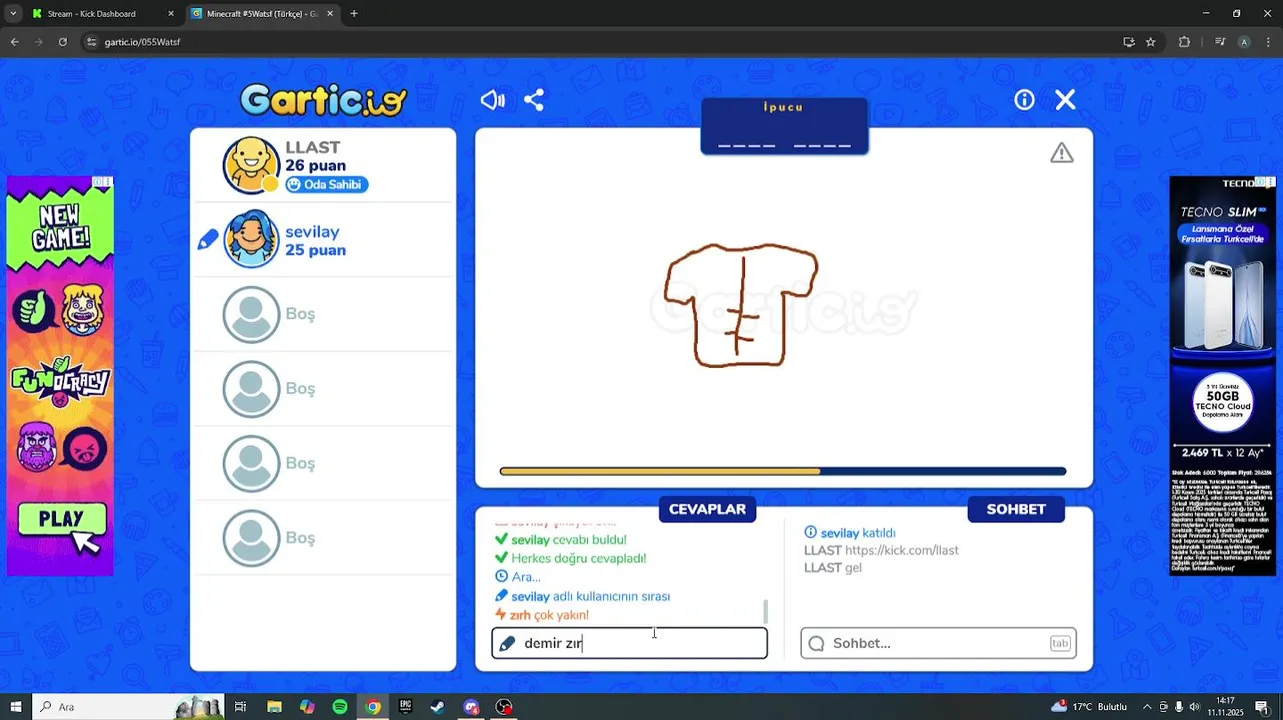Click 'Herkes doğru cevapladı!' message
This screenshot has height=720, width=1283.
point(570,558)
